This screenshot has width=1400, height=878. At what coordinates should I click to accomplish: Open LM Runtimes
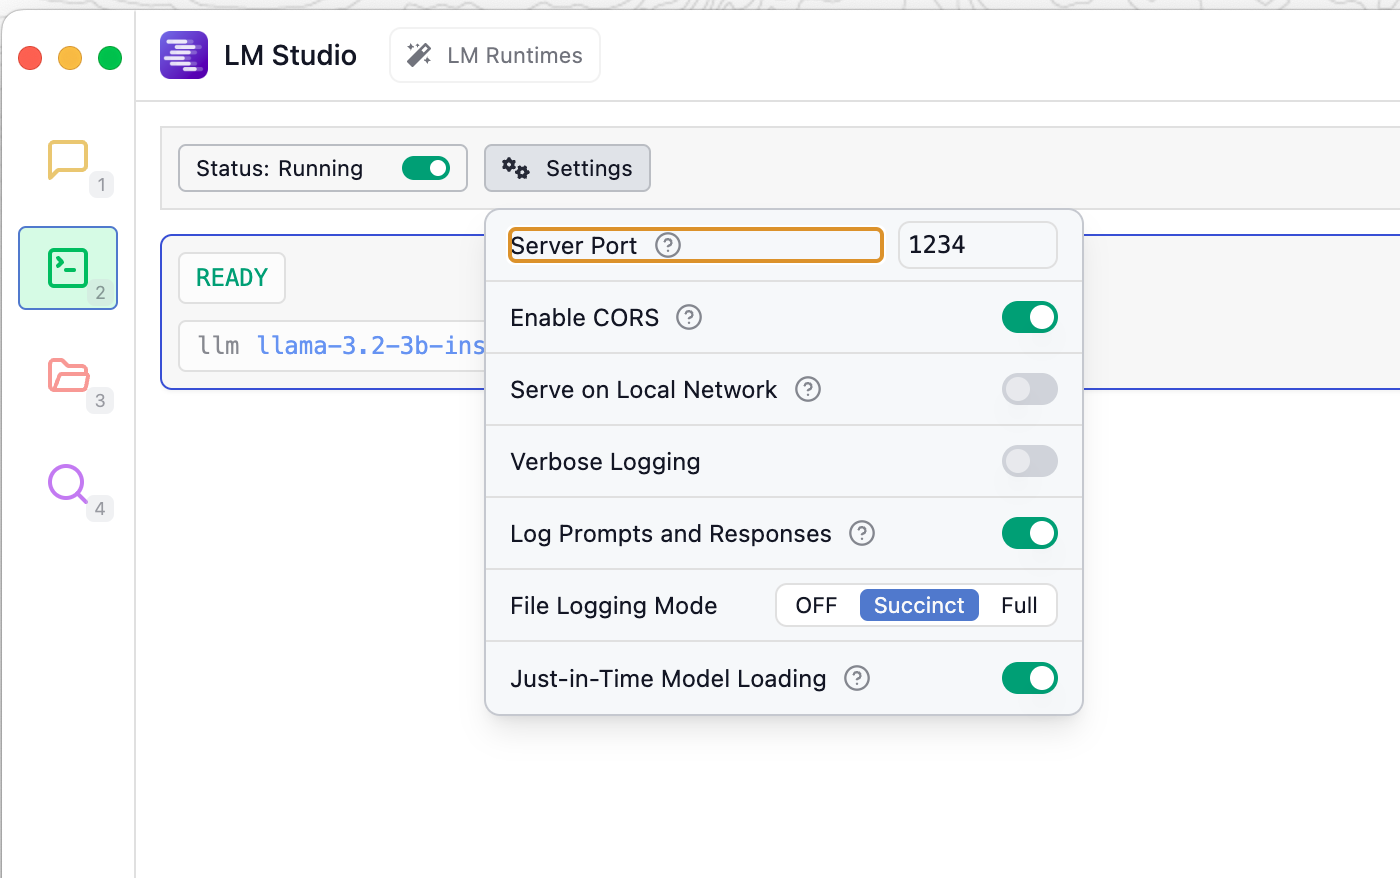pyautogui.click(x=495, y=55)
